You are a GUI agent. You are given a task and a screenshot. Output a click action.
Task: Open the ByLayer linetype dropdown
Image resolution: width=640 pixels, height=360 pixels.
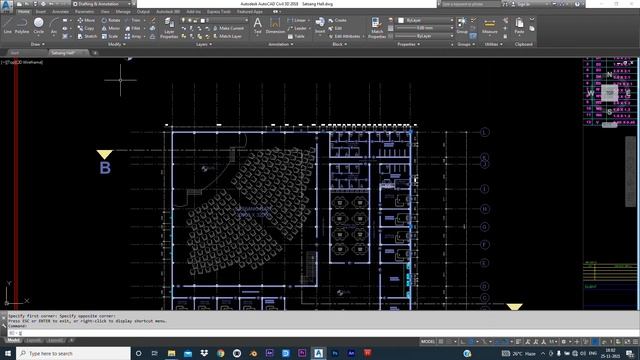(x=424, y=36)
